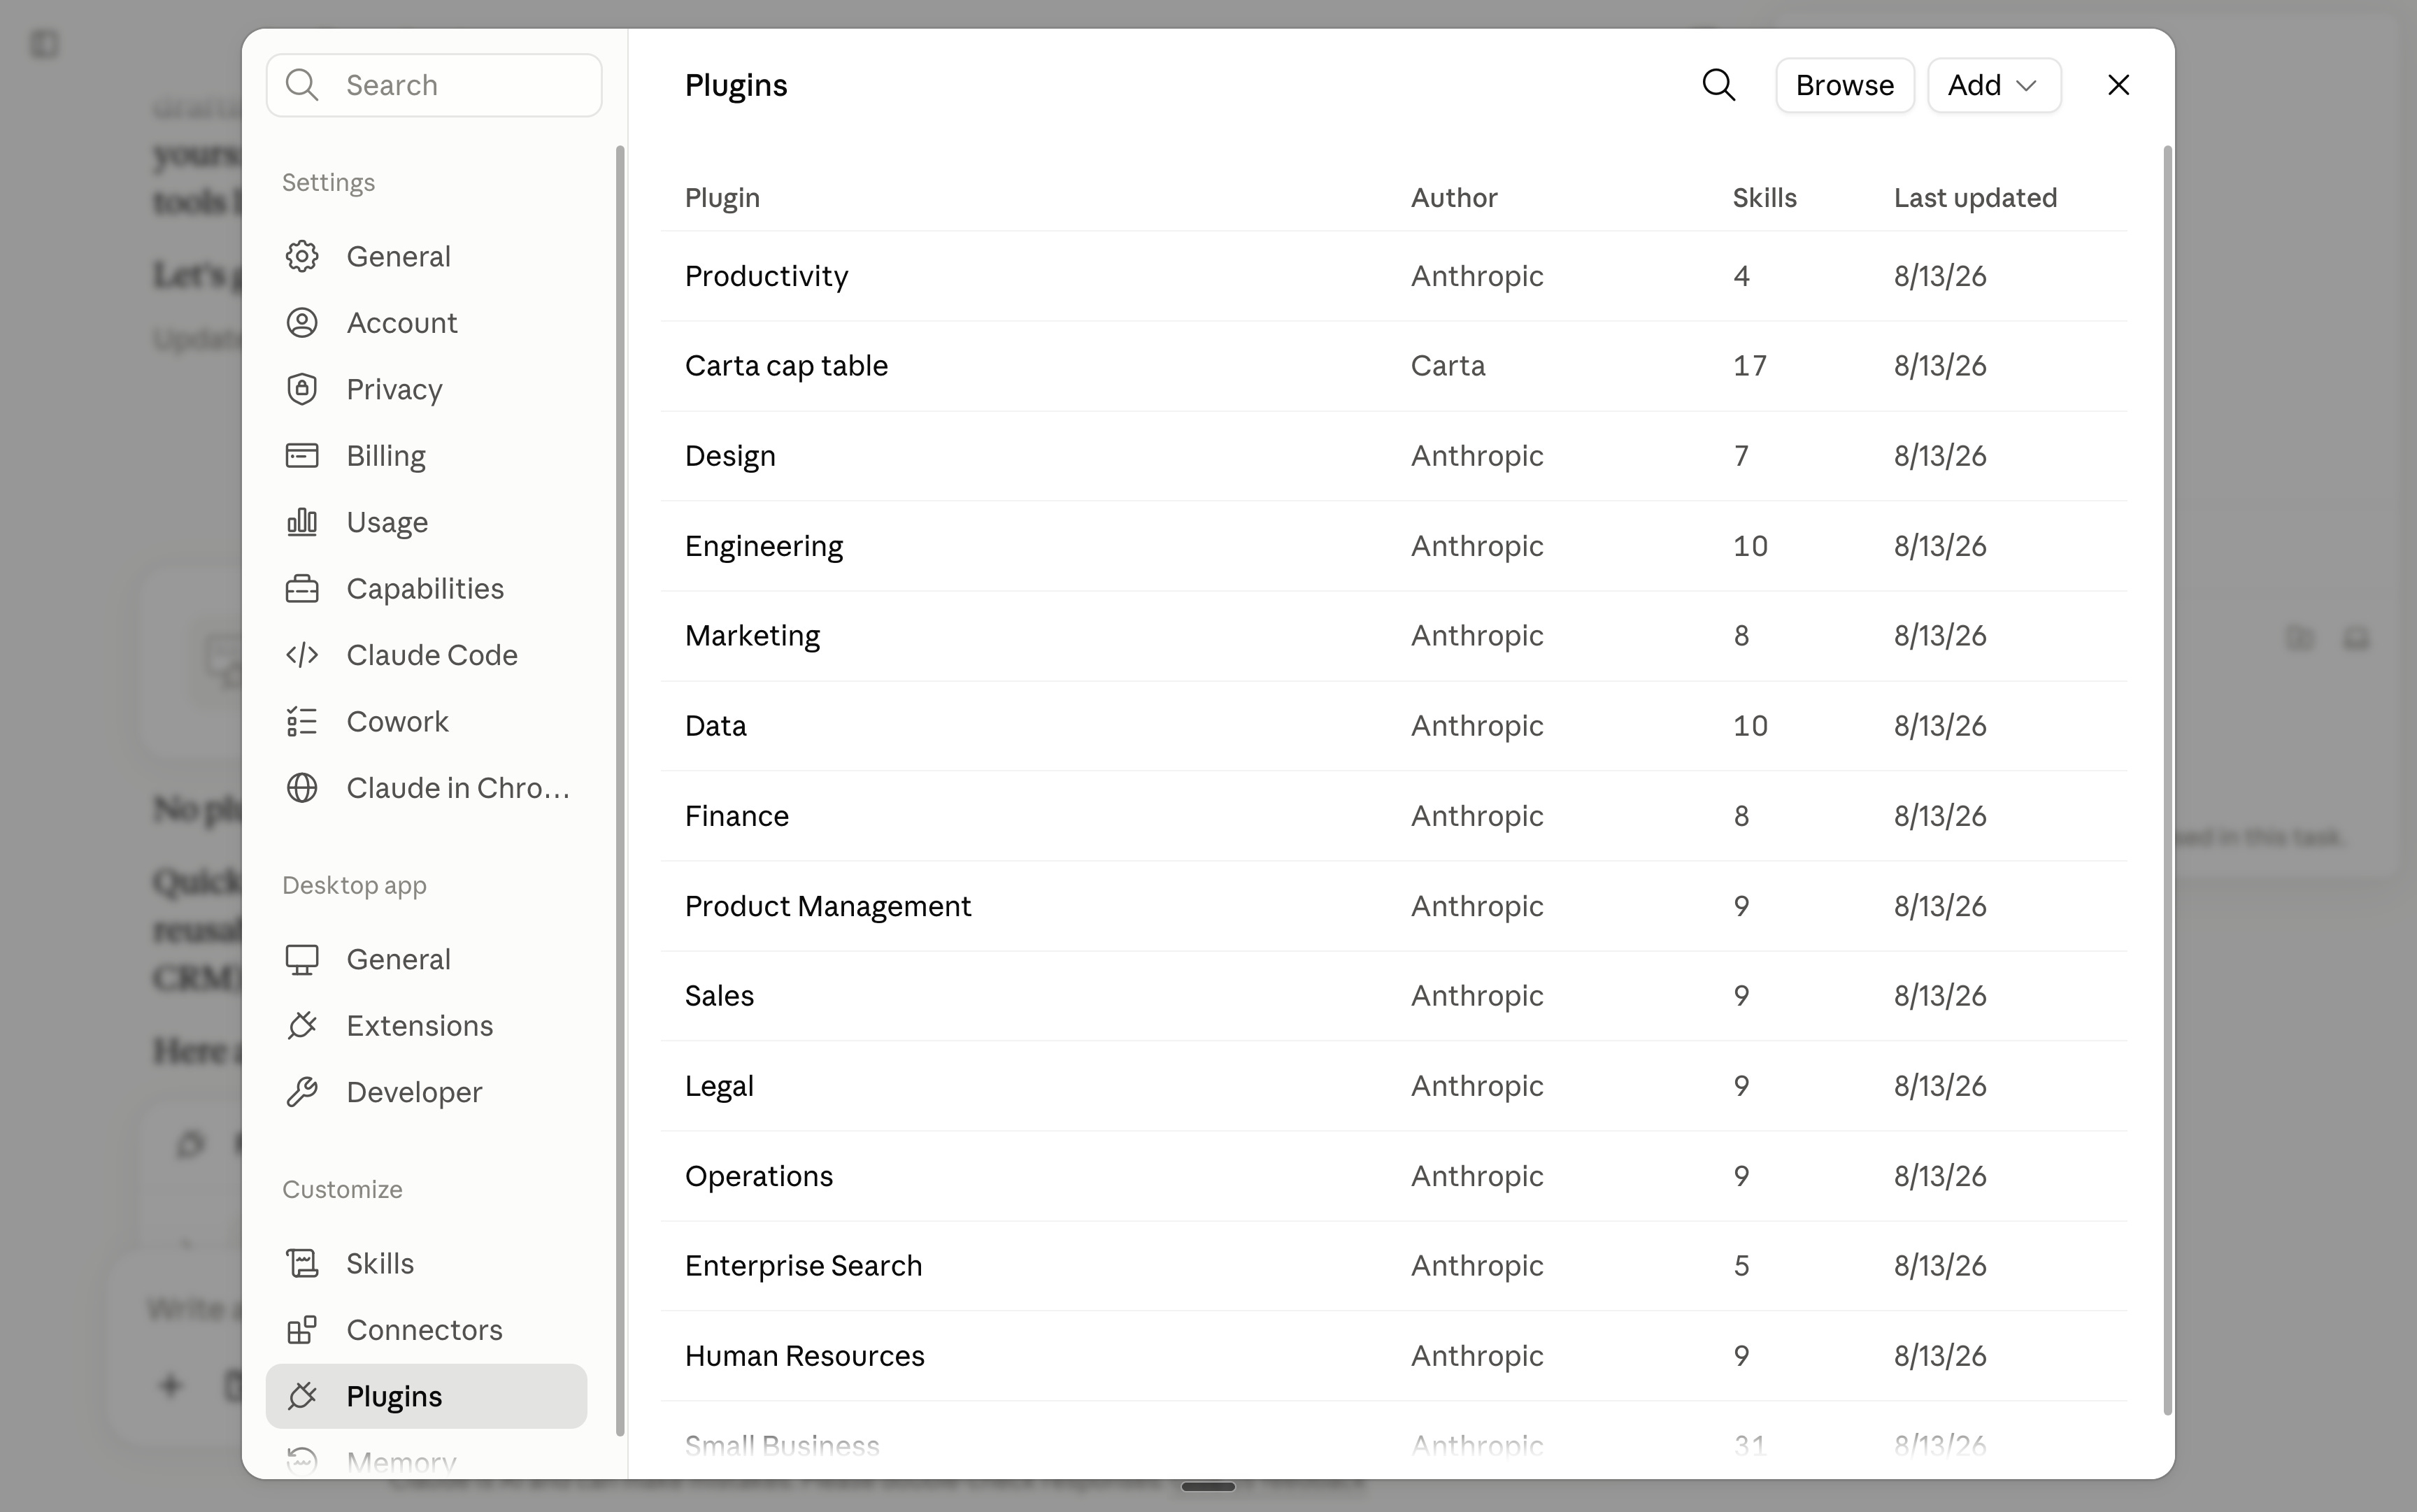Click the Carta author cell
This screenshot has height=1512, width=2417.
click(1448, 366)
